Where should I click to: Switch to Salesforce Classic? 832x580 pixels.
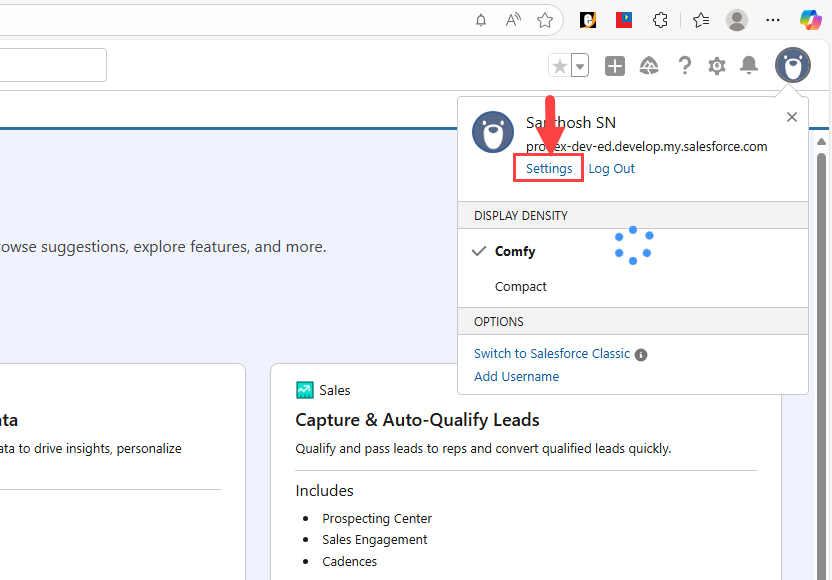[552, 354]
